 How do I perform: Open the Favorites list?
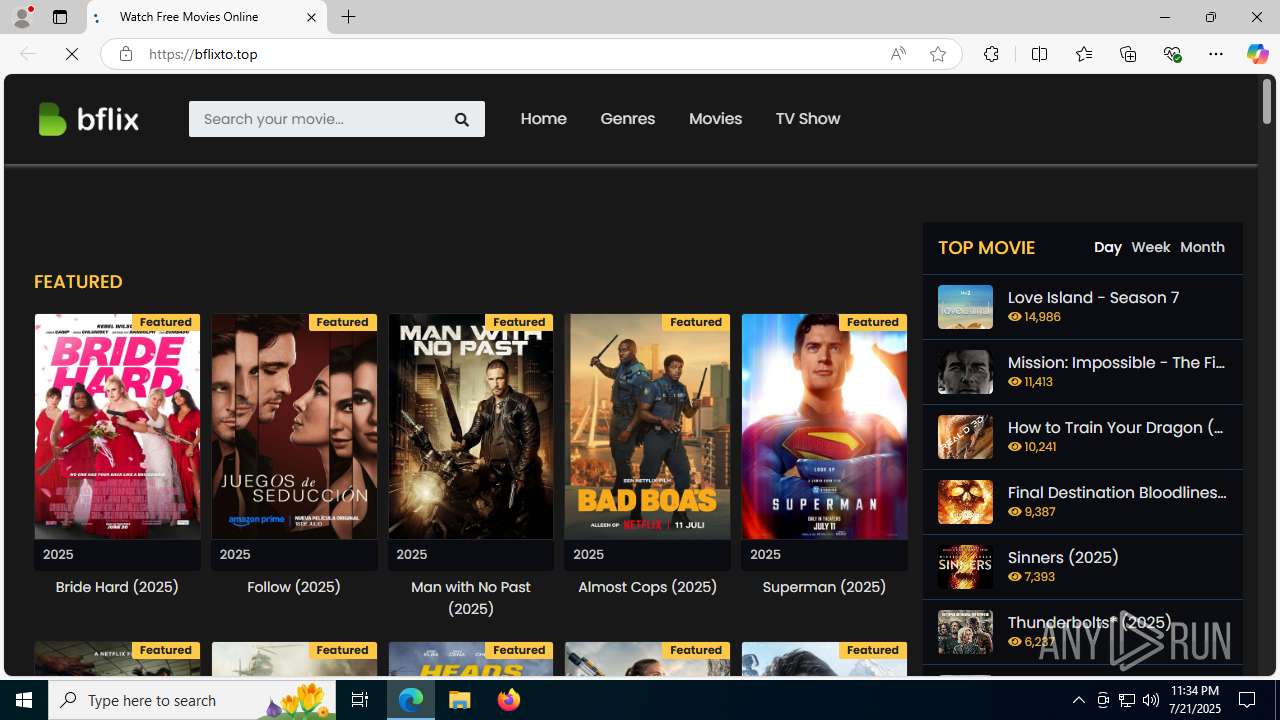click(1083, 54)
